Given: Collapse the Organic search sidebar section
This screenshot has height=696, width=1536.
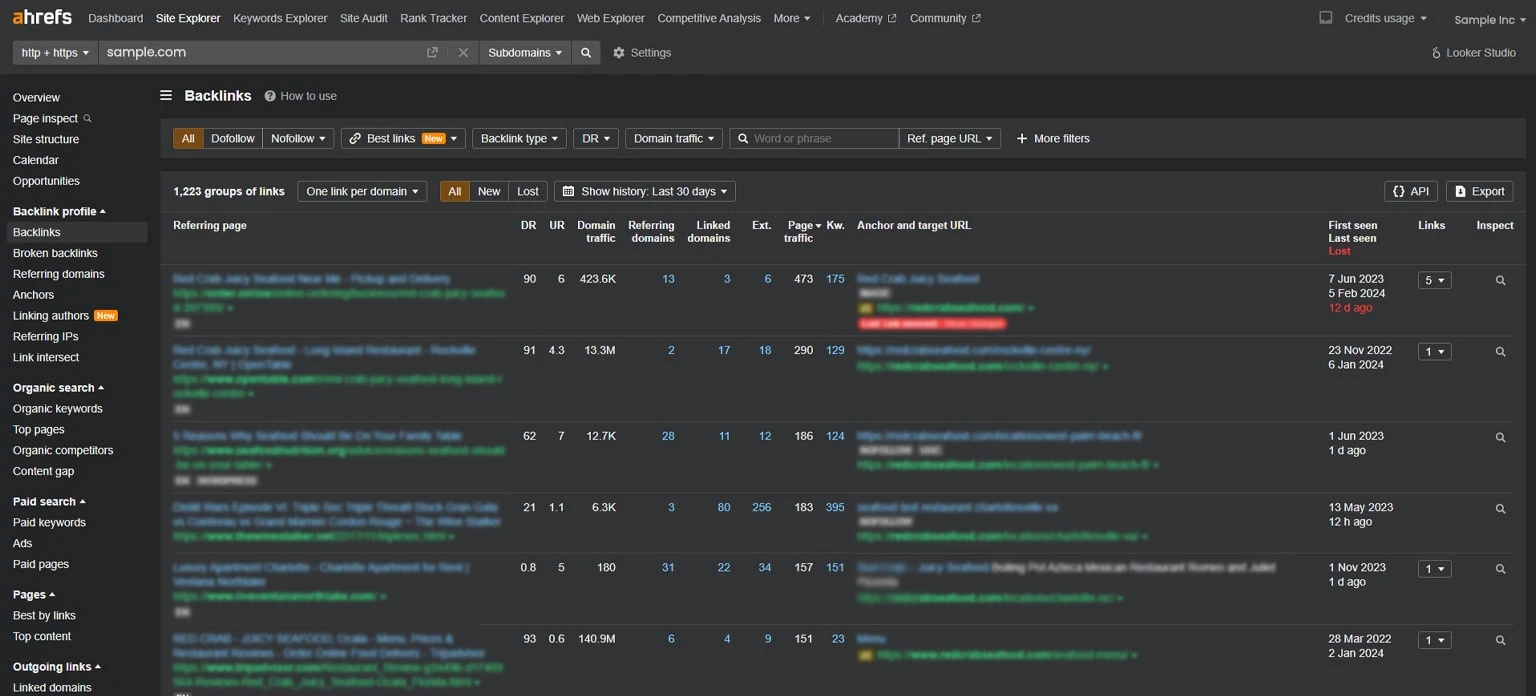Looking at the screenshot, I should point(58,388).
